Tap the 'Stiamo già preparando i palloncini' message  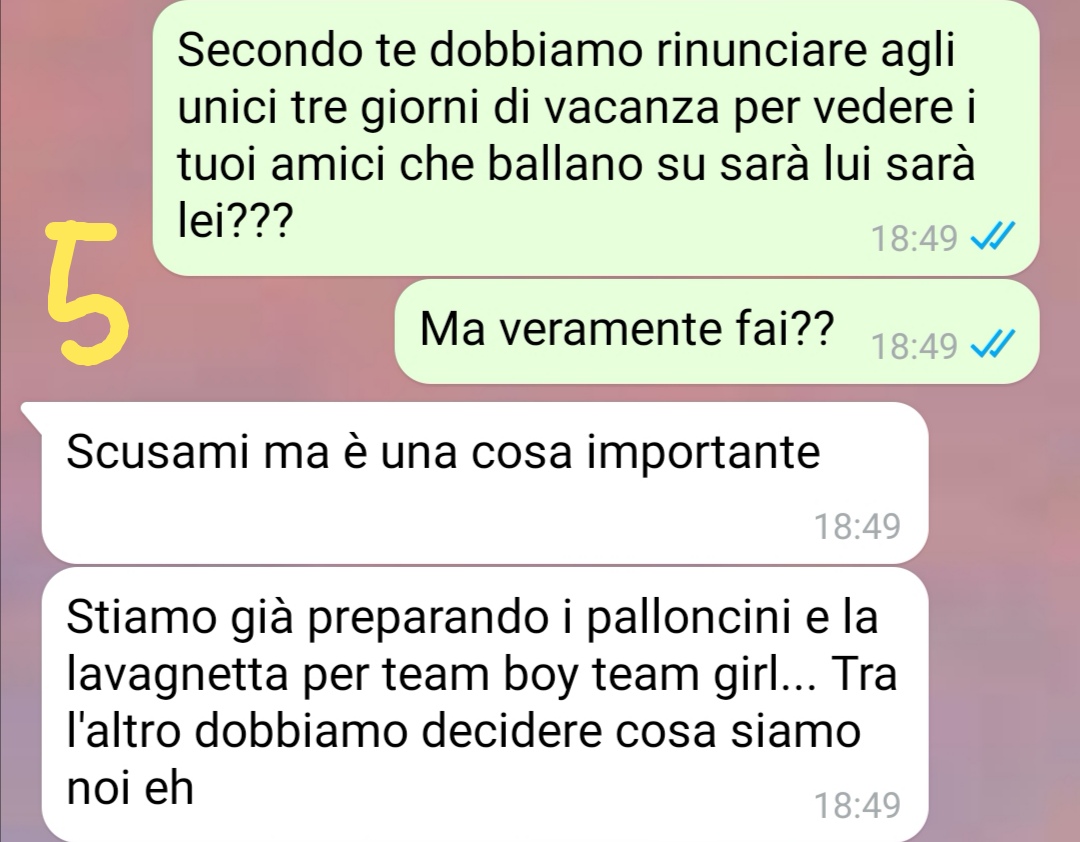pos(485,704)
